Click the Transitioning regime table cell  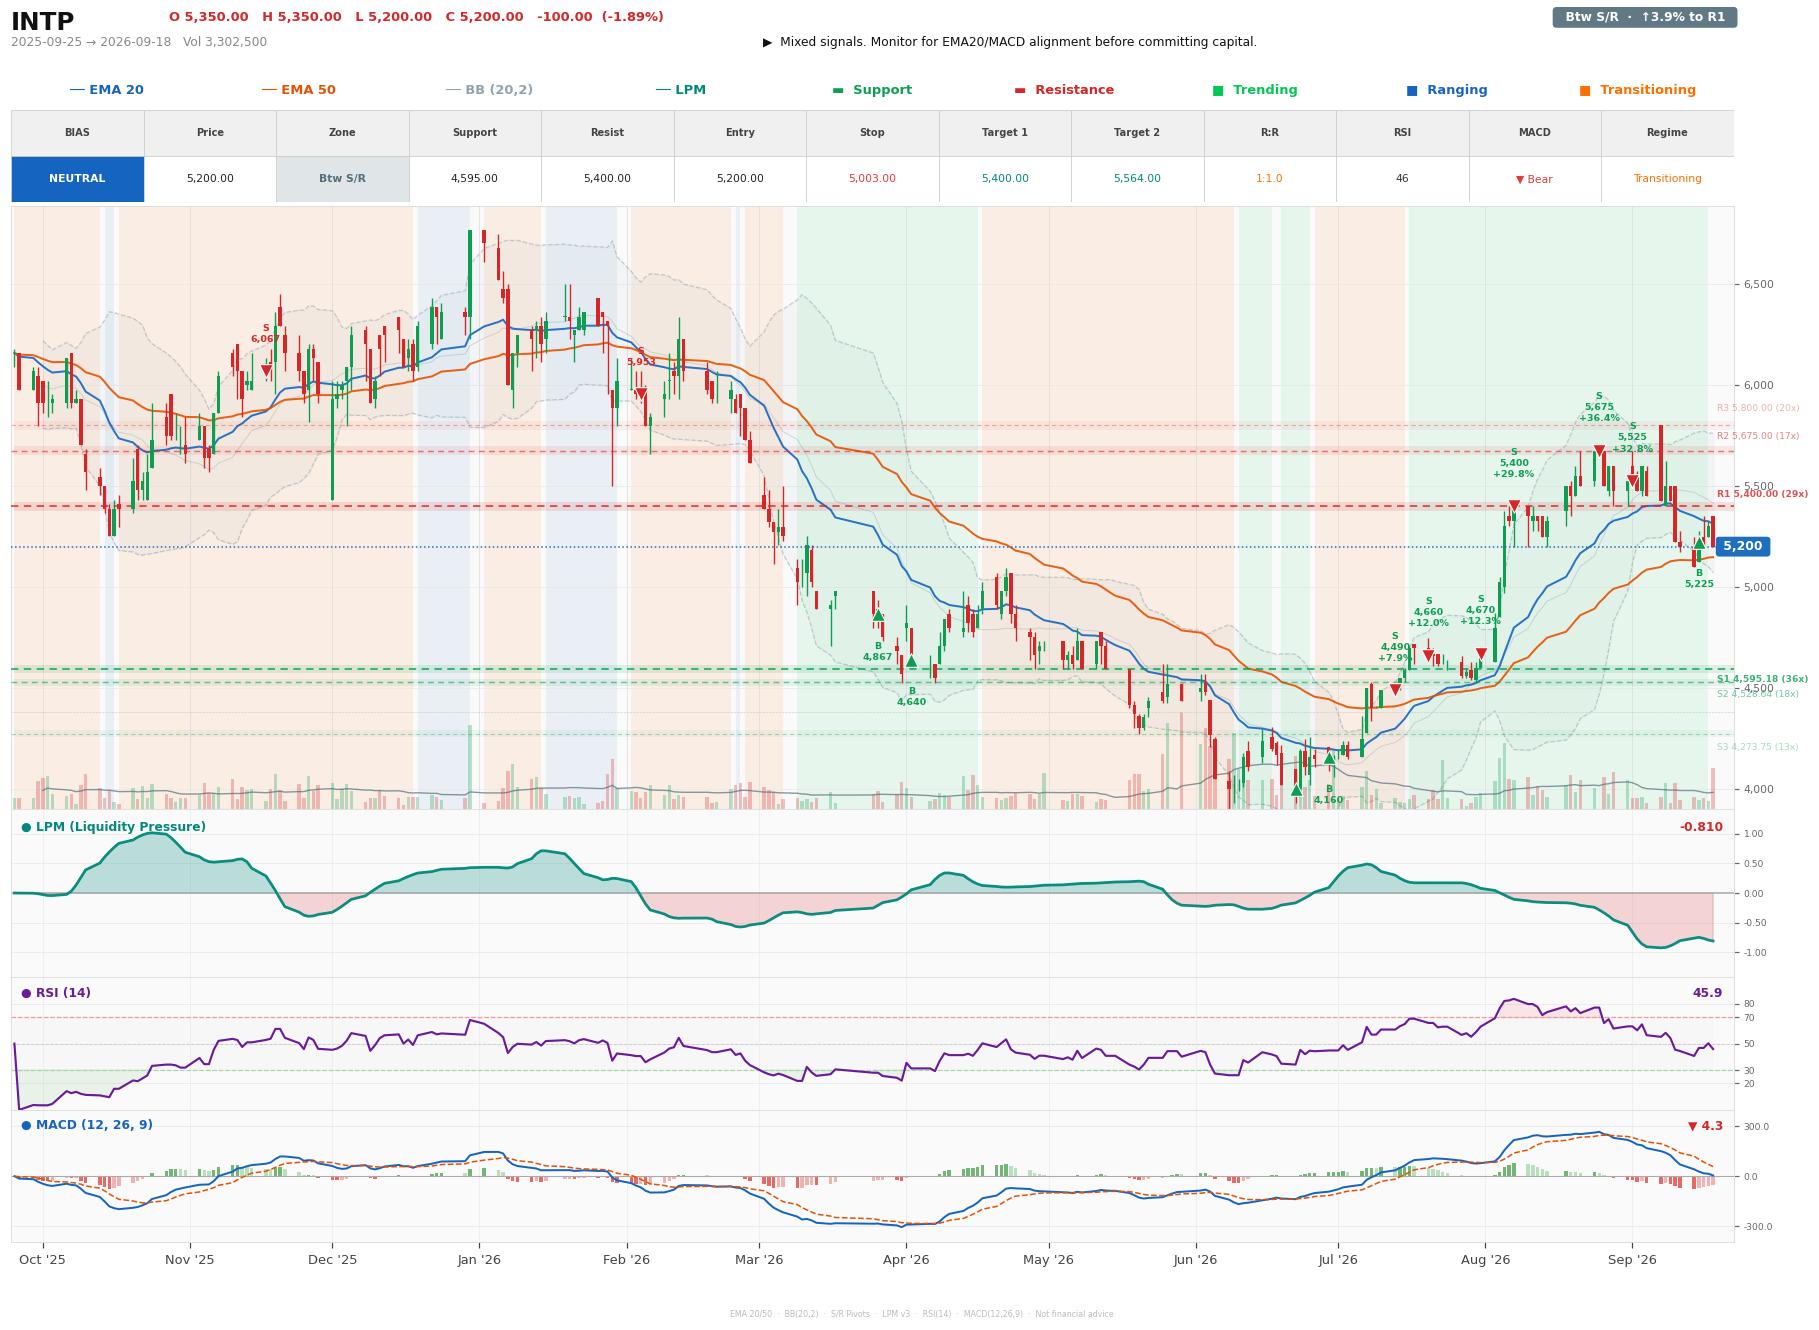[1667, 179]
